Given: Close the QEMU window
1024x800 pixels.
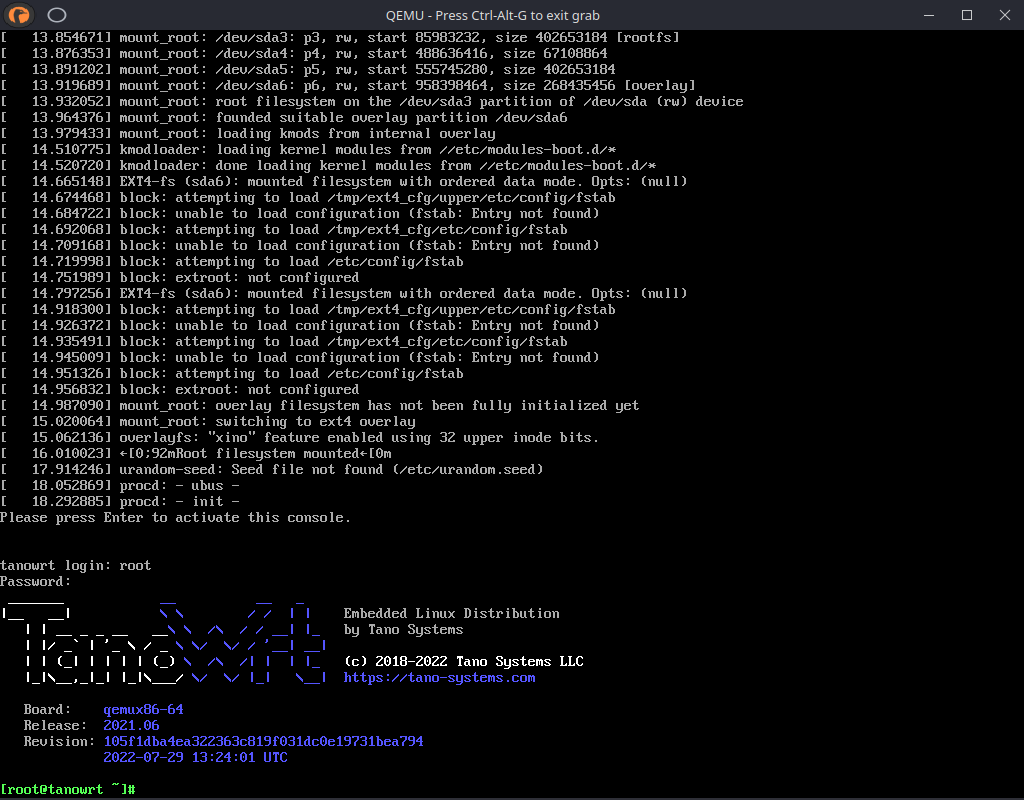Looking at the screenshot, I should [x=1004, y=15].
